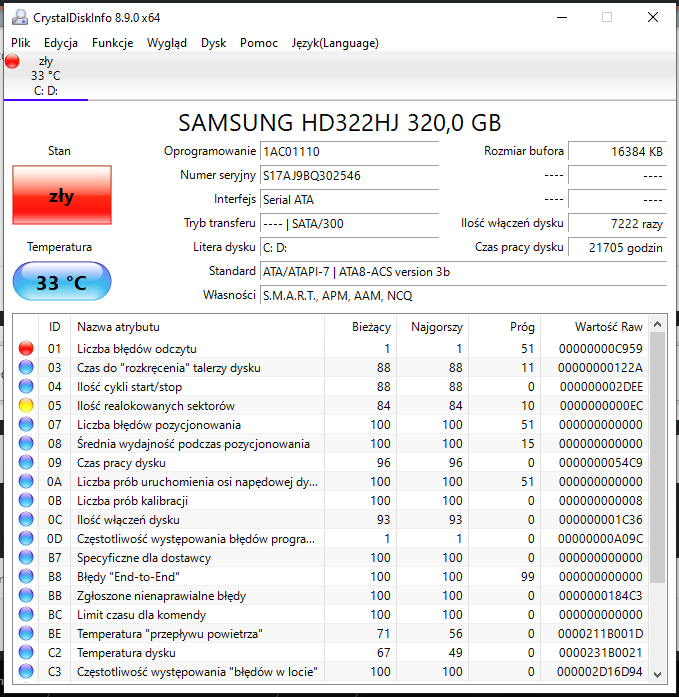This screenshot has width=679, height=697.
Task: Click raw value 0000000184C3
Action: coord(601,596)
